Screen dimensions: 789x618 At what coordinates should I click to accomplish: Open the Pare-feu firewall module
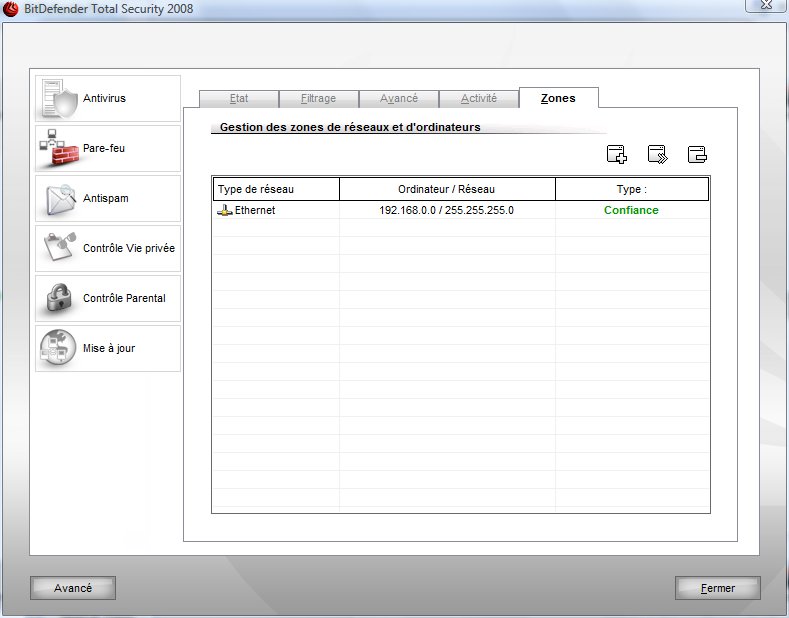(108, 148)
